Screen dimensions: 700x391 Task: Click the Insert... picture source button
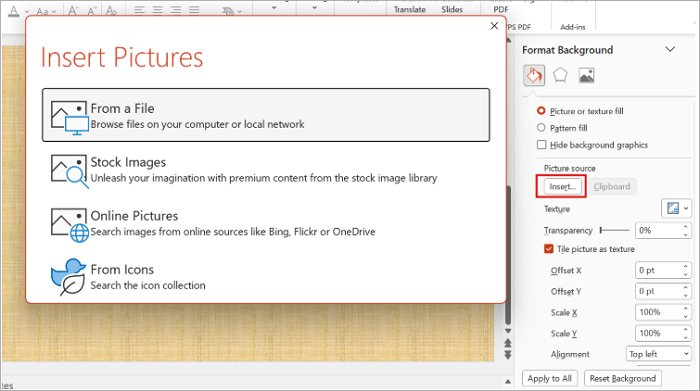click(x=562, y=187)
